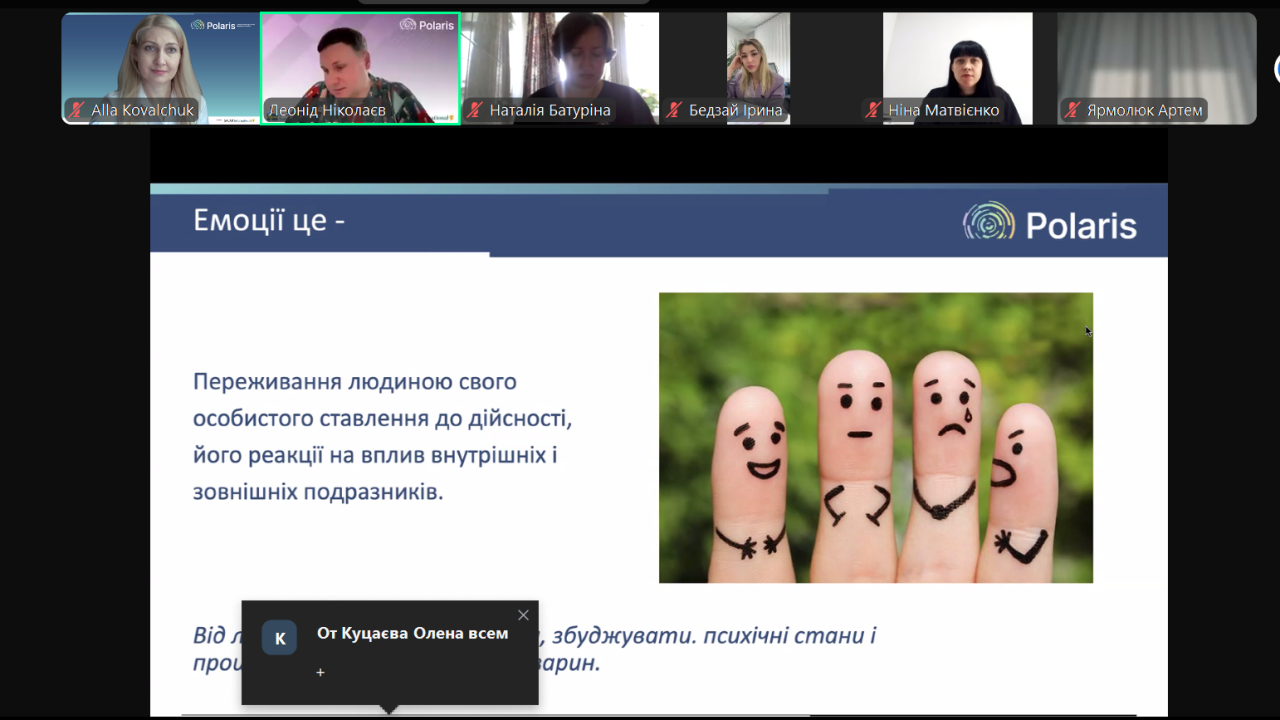Screen dimensions: 1280x720
Task: Click the plus message text in notification
Action: [x=320, y=673]
